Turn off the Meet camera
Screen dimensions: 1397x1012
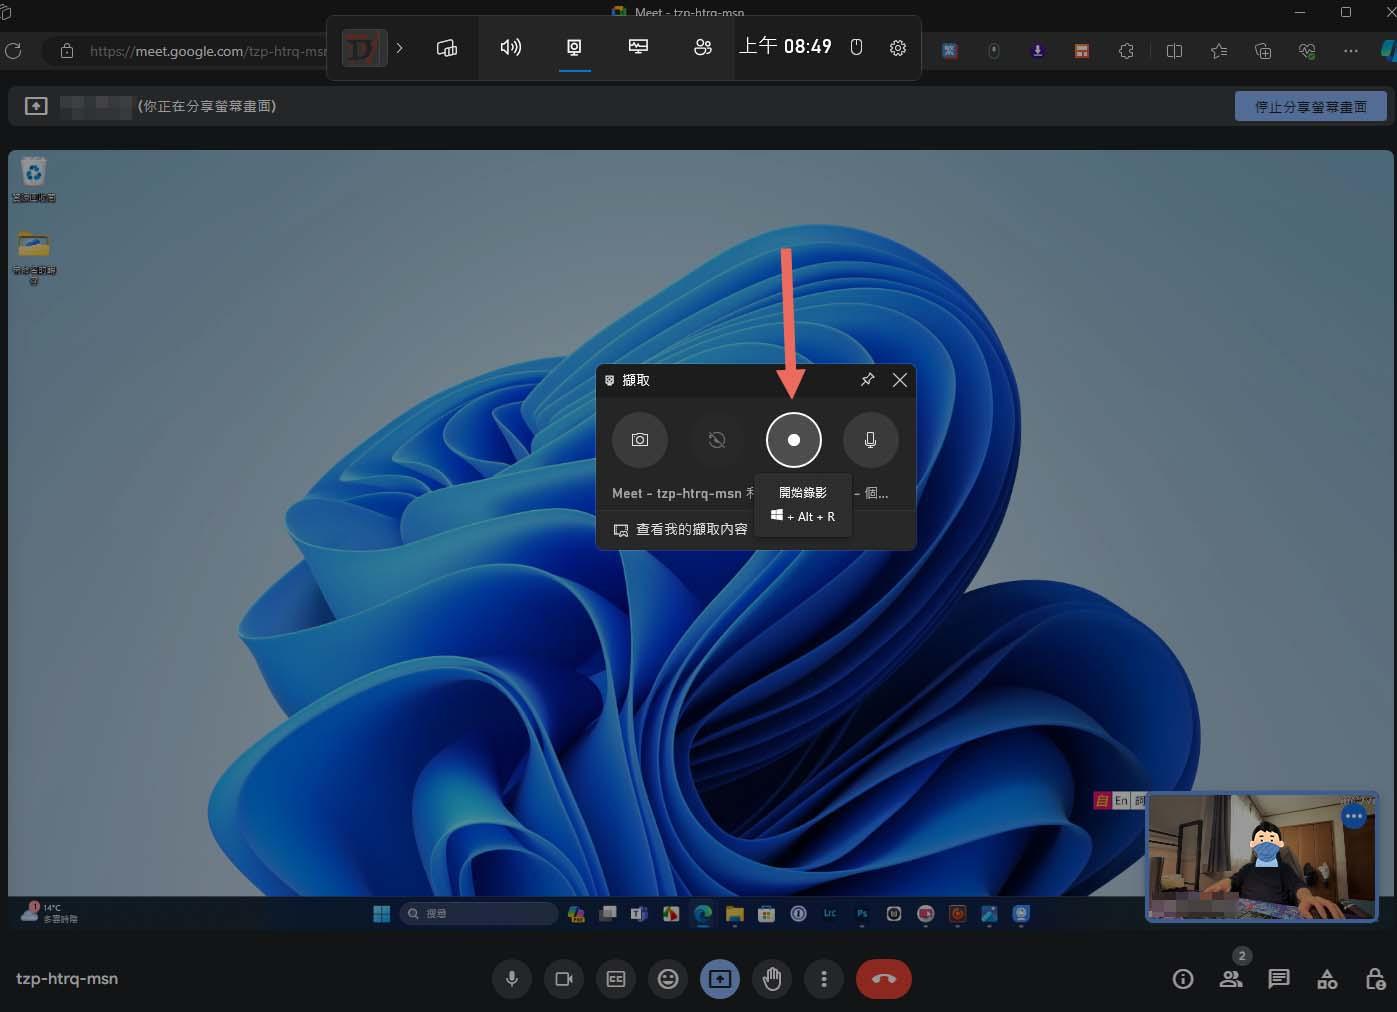click(x=564, y=979)
